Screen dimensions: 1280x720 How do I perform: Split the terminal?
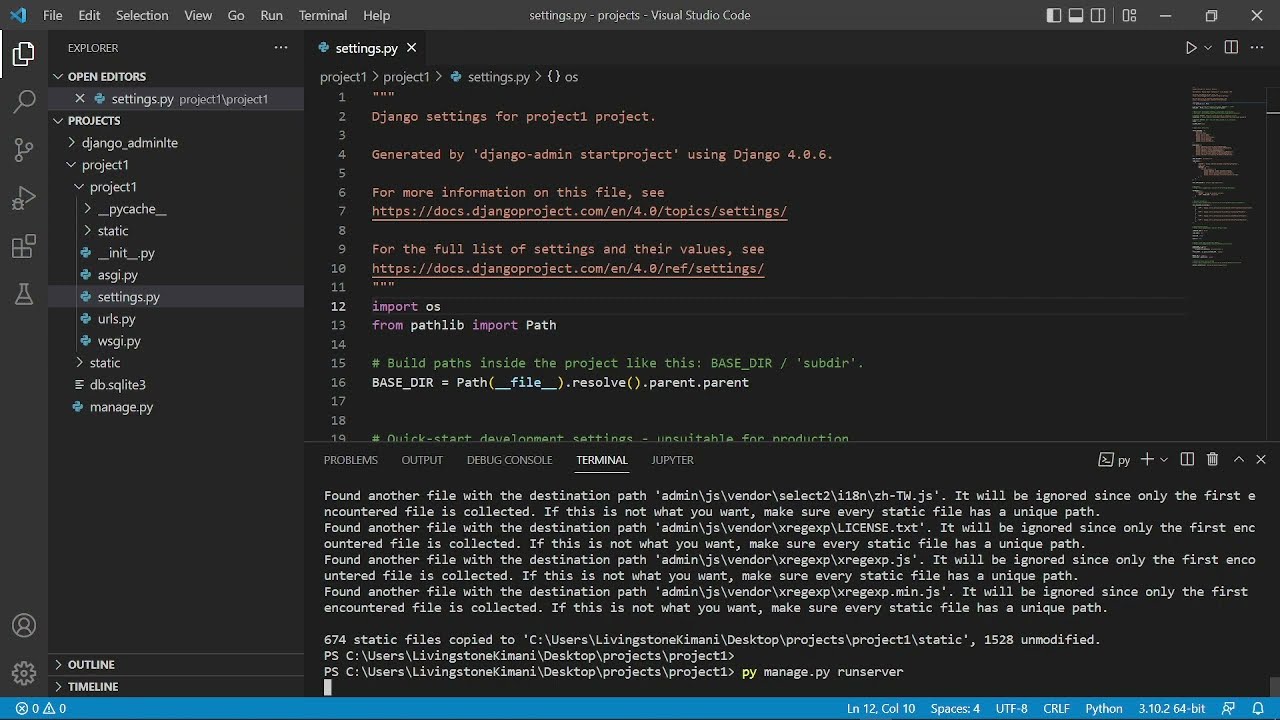click(x=1187, y=460)
